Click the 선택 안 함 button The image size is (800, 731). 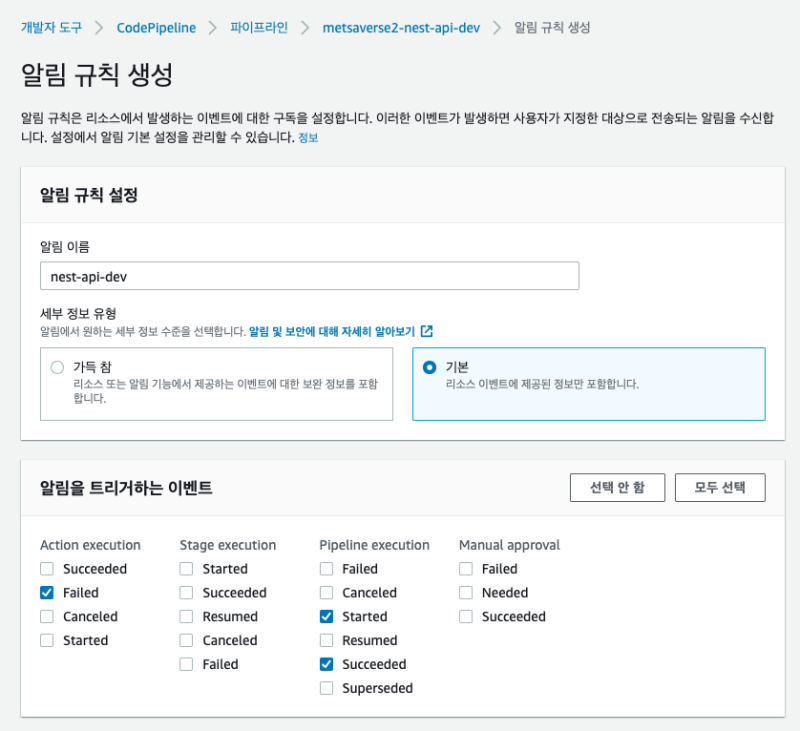click(x=617, y=488)
